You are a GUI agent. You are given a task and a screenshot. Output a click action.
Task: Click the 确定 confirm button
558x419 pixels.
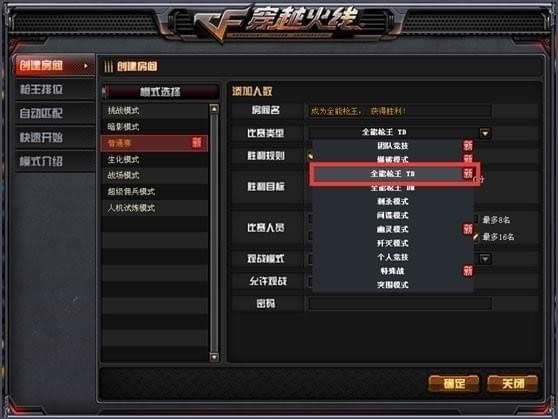453,383
